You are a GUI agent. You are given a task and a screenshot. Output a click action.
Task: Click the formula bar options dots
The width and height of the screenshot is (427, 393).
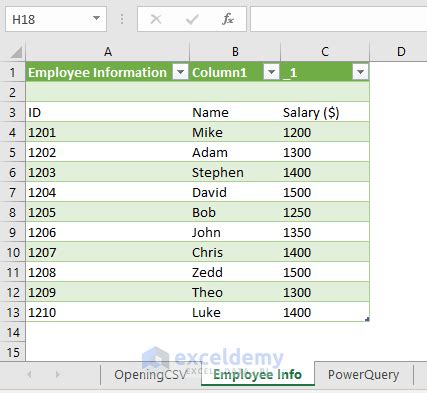[122, 19]
